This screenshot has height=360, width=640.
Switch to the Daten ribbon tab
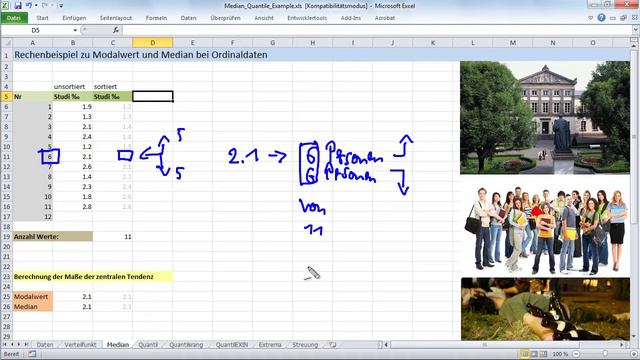point(189,18)
